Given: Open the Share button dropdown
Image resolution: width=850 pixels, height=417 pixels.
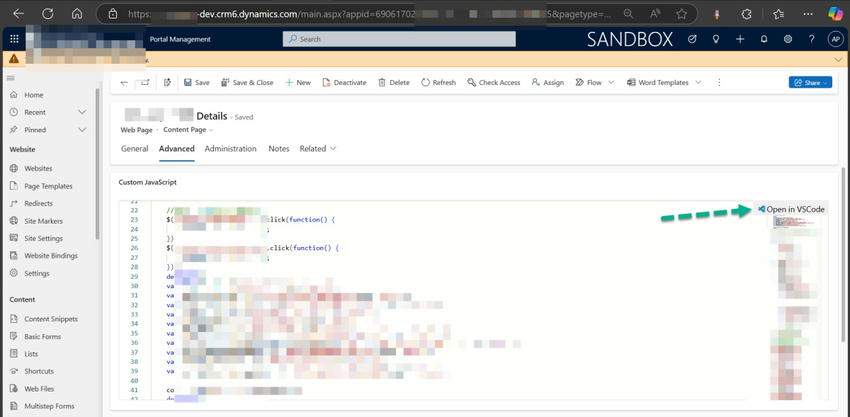Looking at the screenshot, I should tap(810, 82).
